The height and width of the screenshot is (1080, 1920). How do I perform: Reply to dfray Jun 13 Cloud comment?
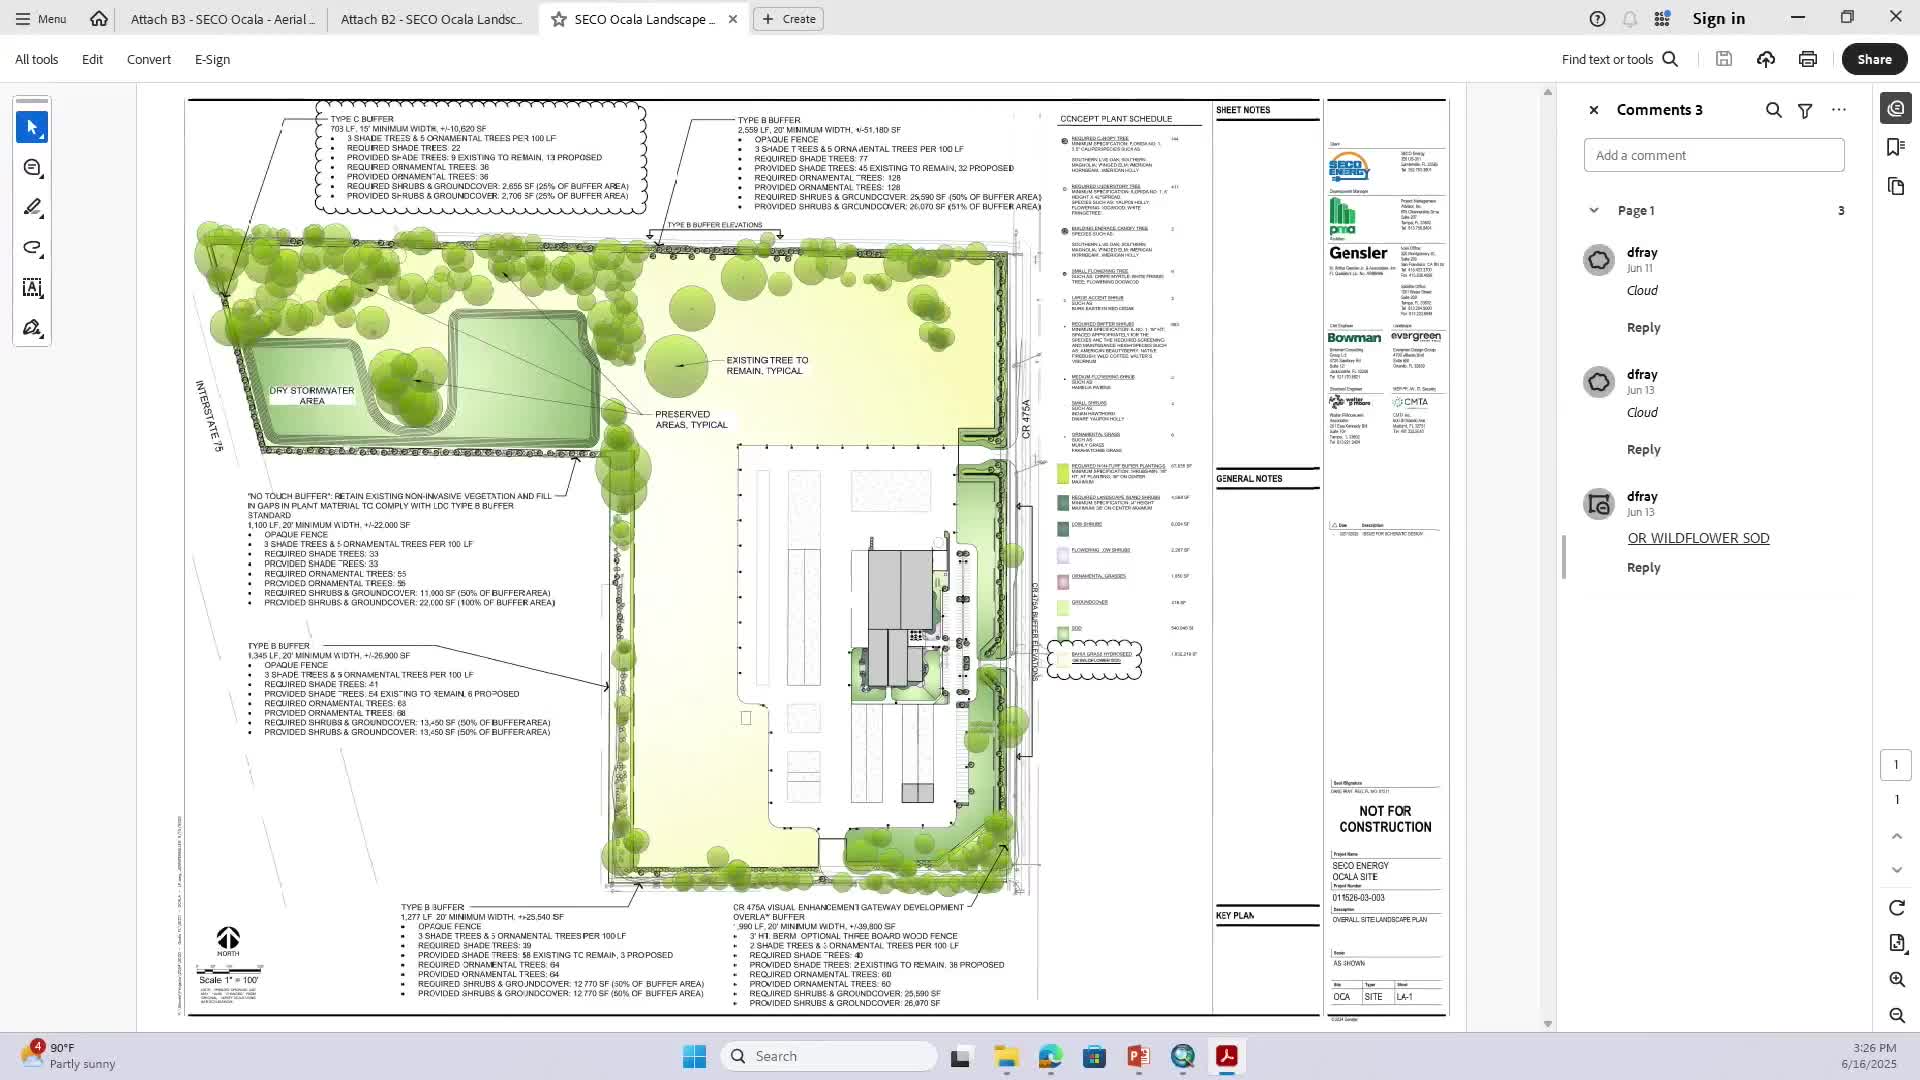pos(1643,449)
